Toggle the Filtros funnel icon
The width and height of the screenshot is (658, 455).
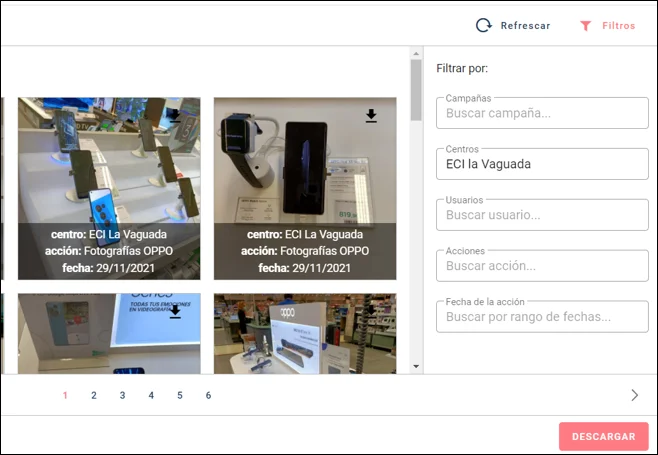point(586,26)
